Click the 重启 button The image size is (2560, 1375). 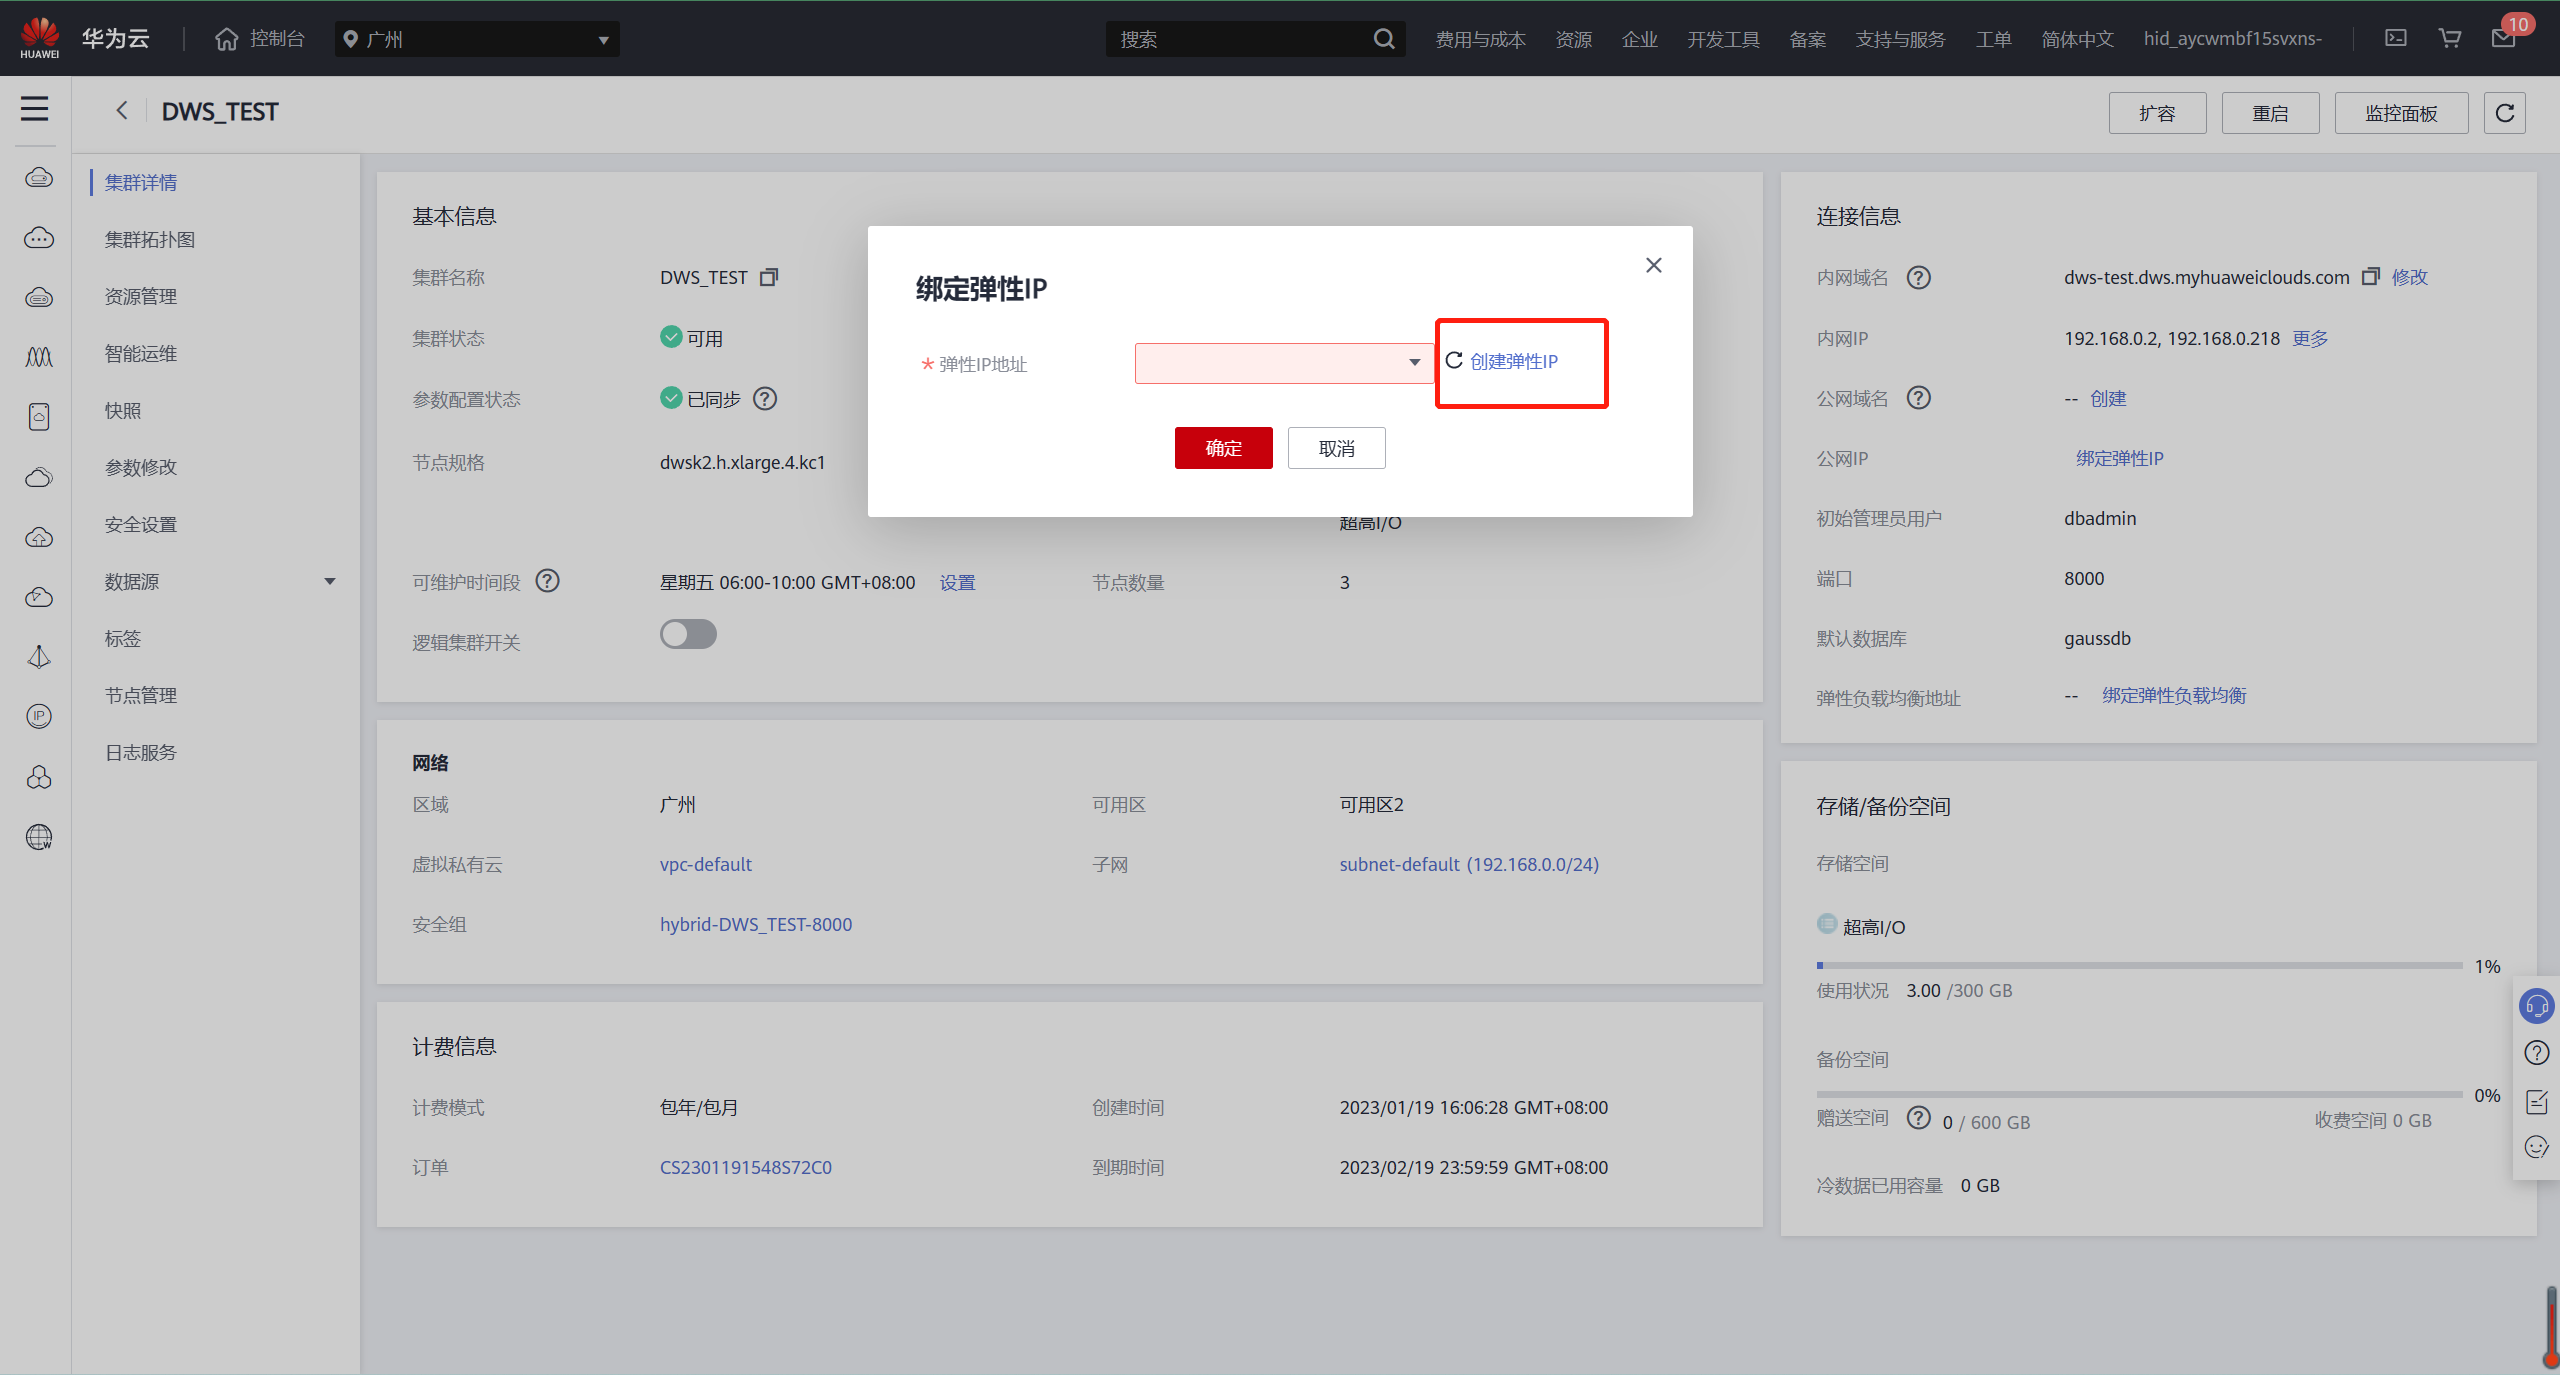[x=2271, y=113]
